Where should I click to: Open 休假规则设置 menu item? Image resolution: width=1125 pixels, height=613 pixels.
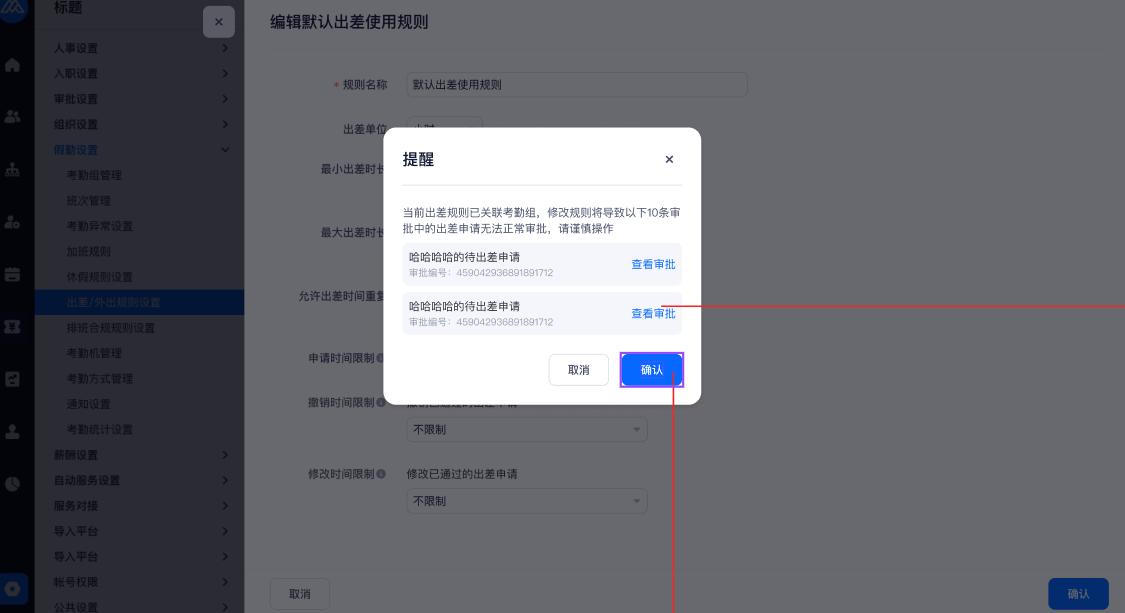100,277
